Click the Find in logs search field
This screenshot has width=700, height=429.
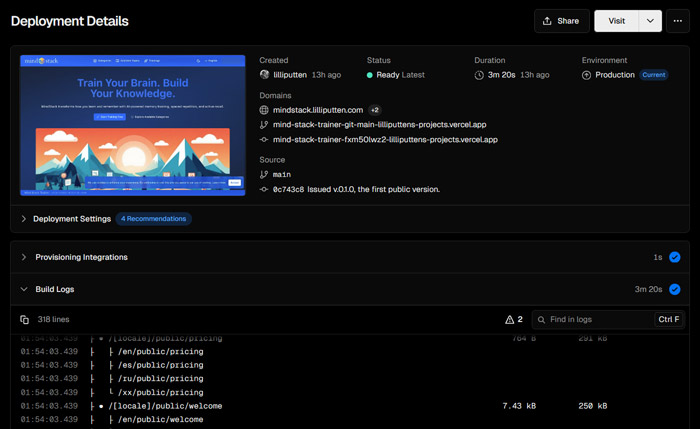point(595,320)
